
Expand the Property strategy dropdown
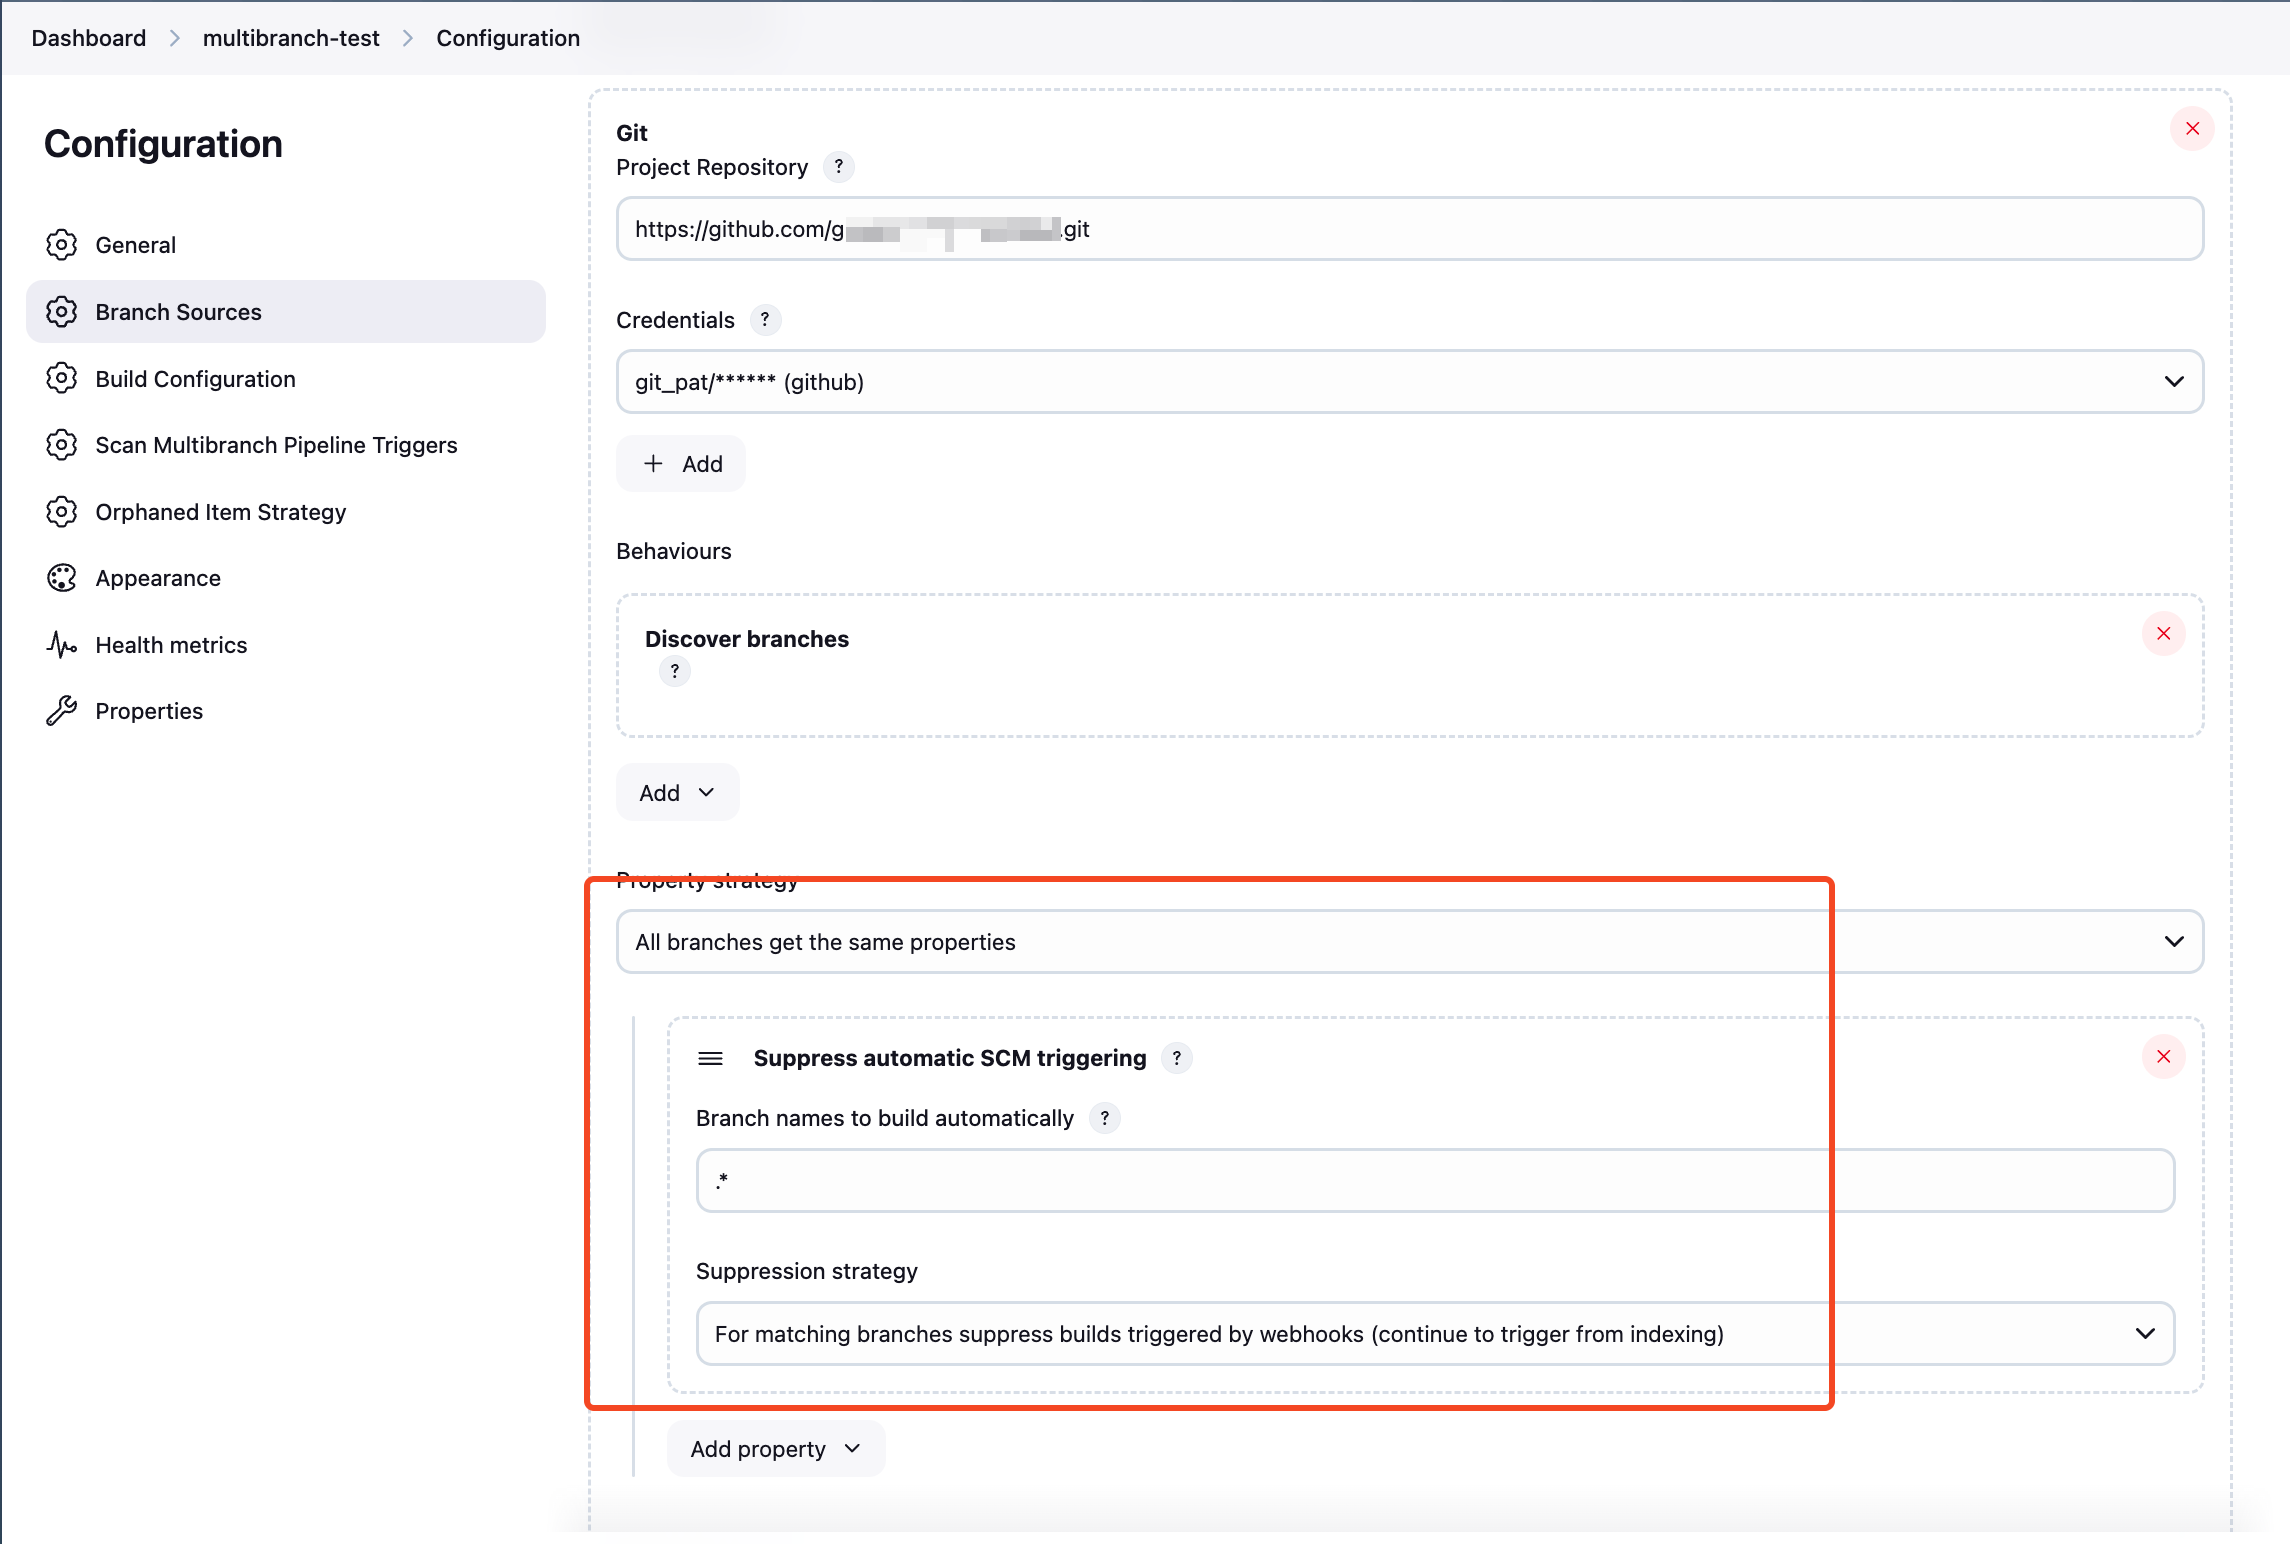1409,942
